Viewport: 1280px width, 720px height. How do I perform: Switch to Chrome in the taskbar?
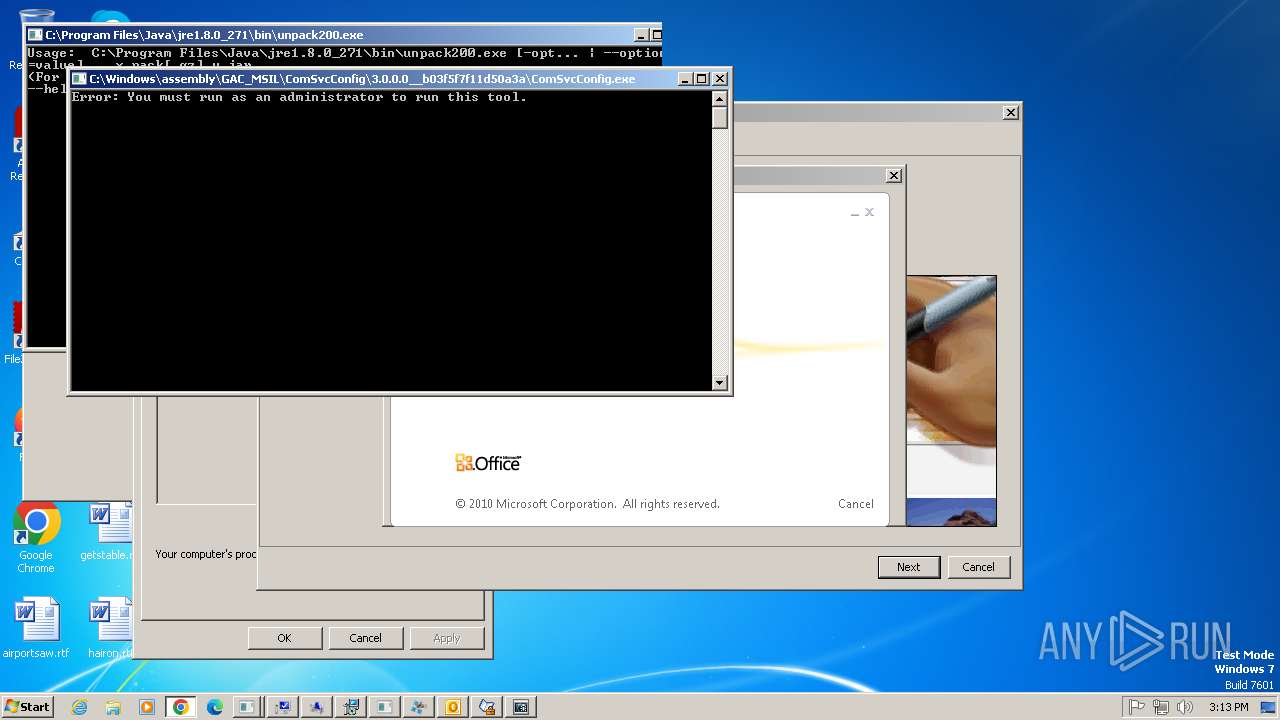click(180, 707)
